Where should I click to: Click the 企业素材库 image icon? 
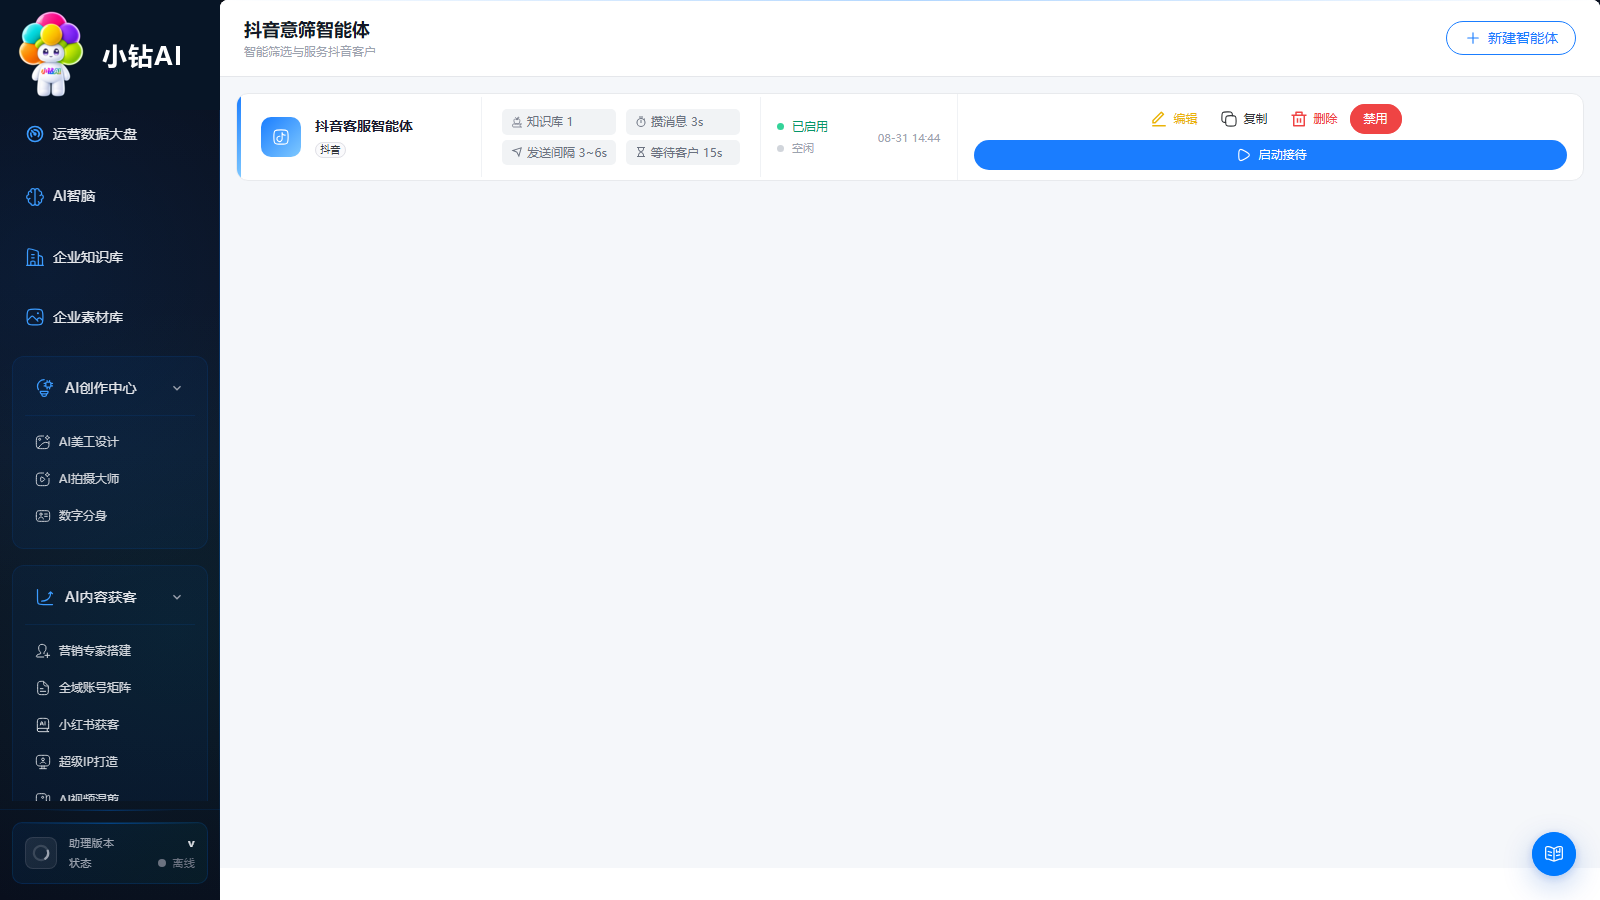[x=35, y=317]
